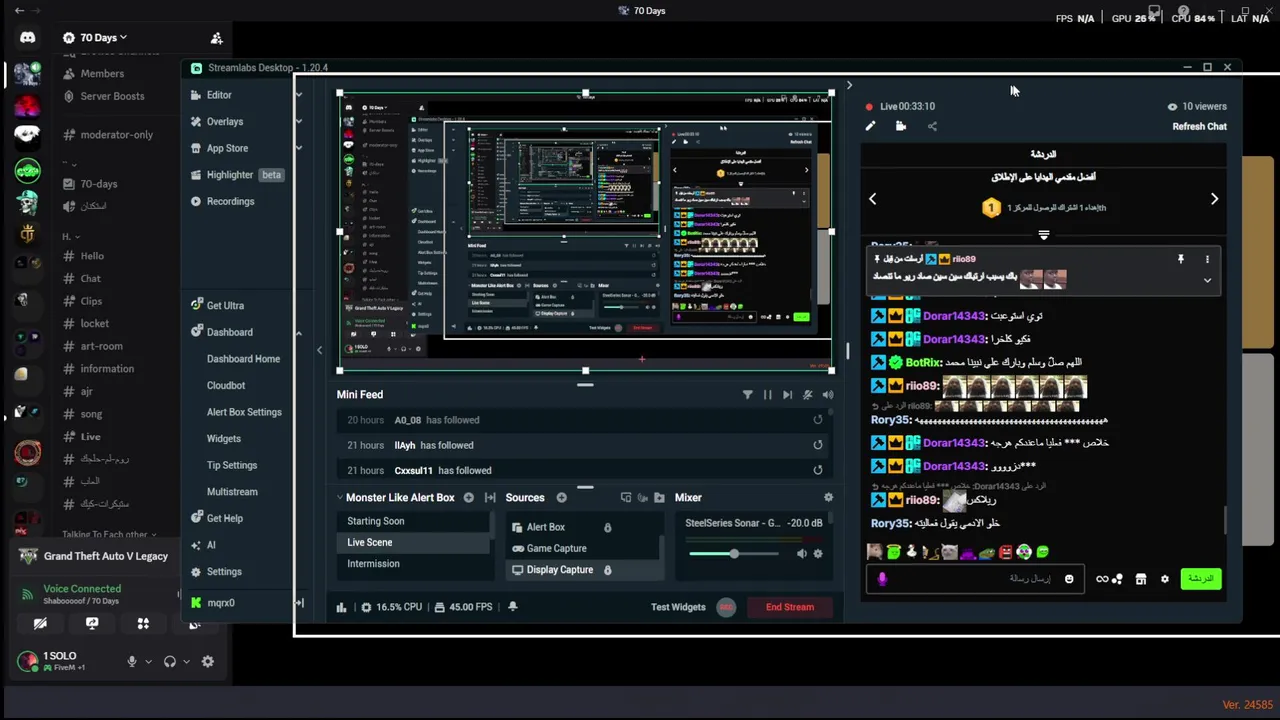Open Highlighter beta in Streamlabs sidebar
The height and width of the screenshot is (720, 1280).
click(x=236, y=175)
